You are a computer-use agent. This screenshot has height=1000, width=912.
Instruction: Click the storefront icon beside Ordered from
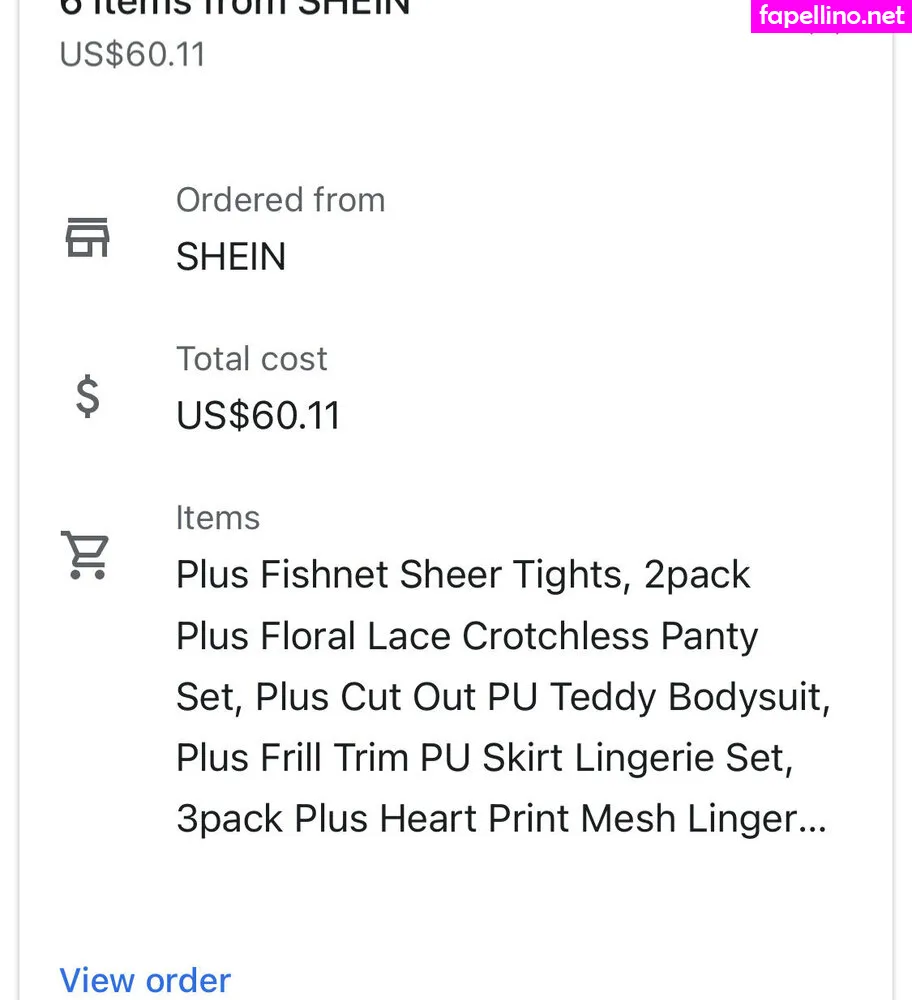click(87, 237)
